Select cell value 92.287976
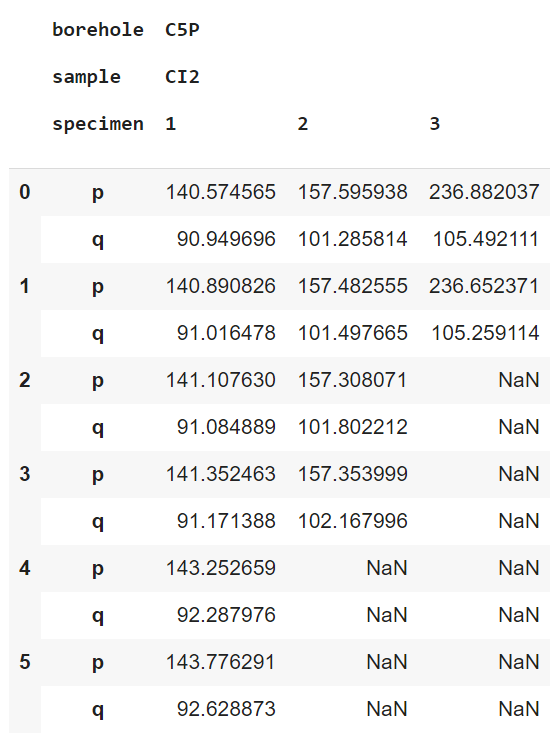 tap(226, 615)
